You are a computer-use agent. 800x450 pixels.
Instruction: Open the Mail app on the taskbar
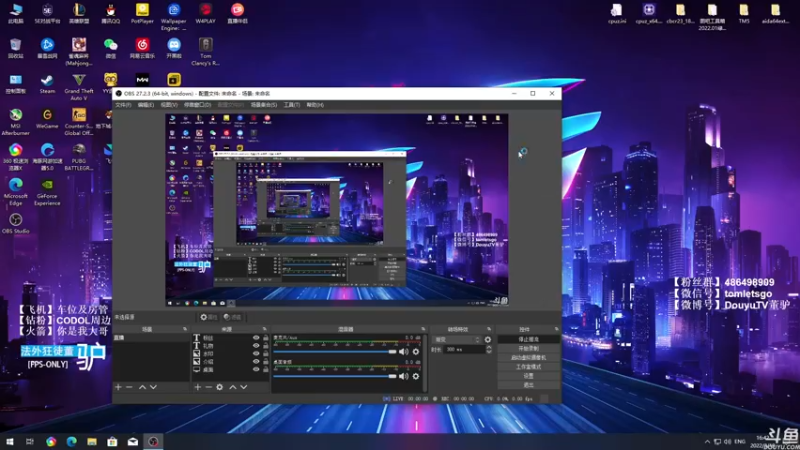point(133,442)
